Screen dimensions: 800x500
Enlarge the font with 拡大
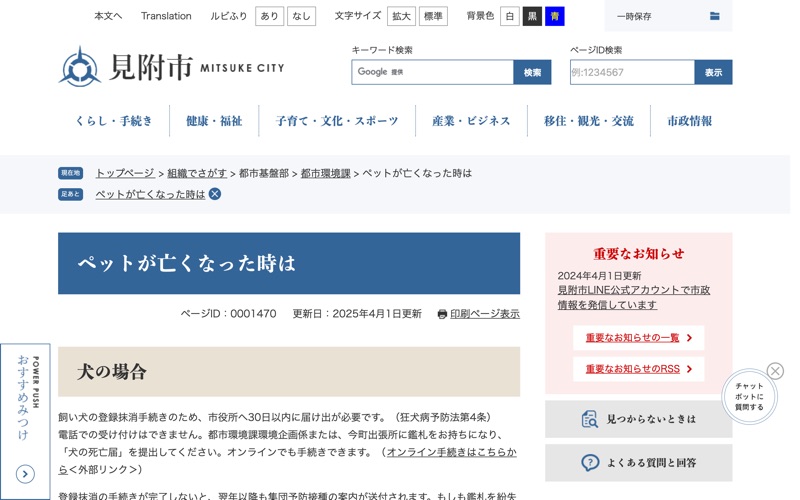(401, 16)
